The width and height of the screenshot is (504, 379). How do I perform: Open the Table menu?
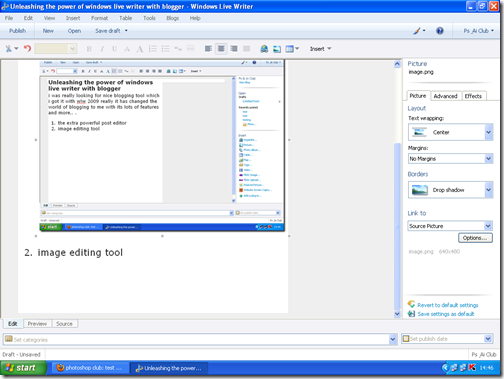tap(126, 18)
